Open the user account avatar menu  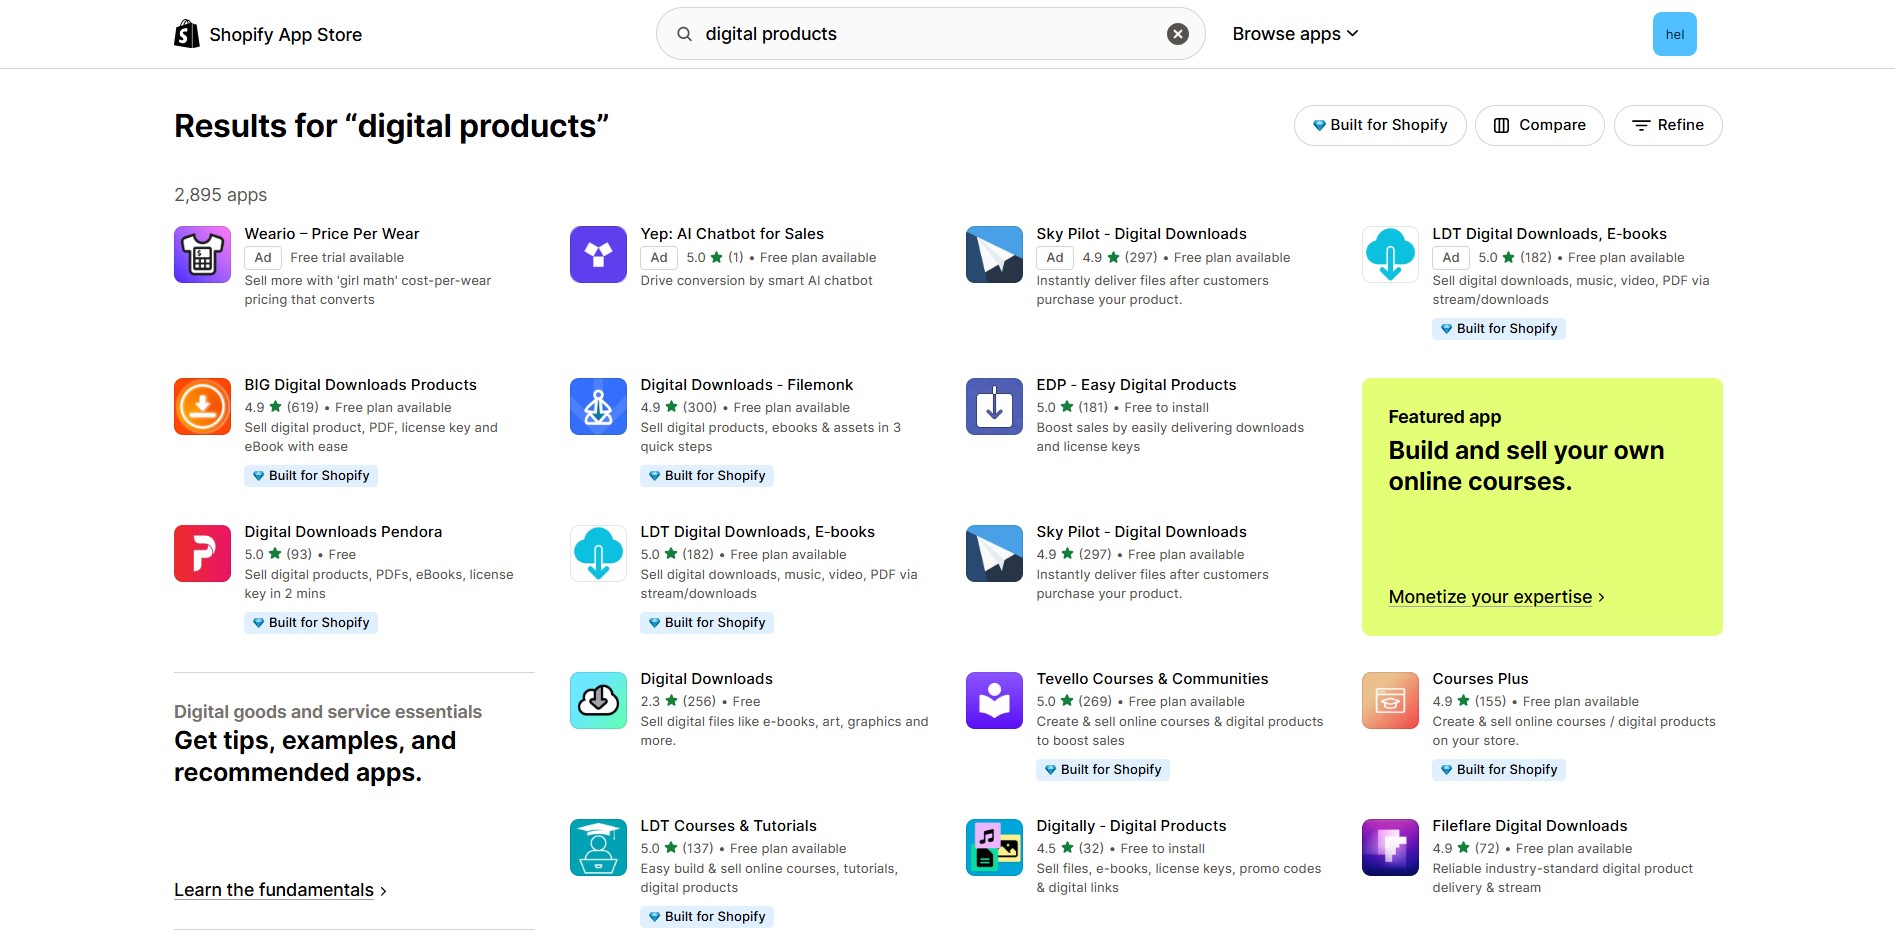pos(1674,33)
